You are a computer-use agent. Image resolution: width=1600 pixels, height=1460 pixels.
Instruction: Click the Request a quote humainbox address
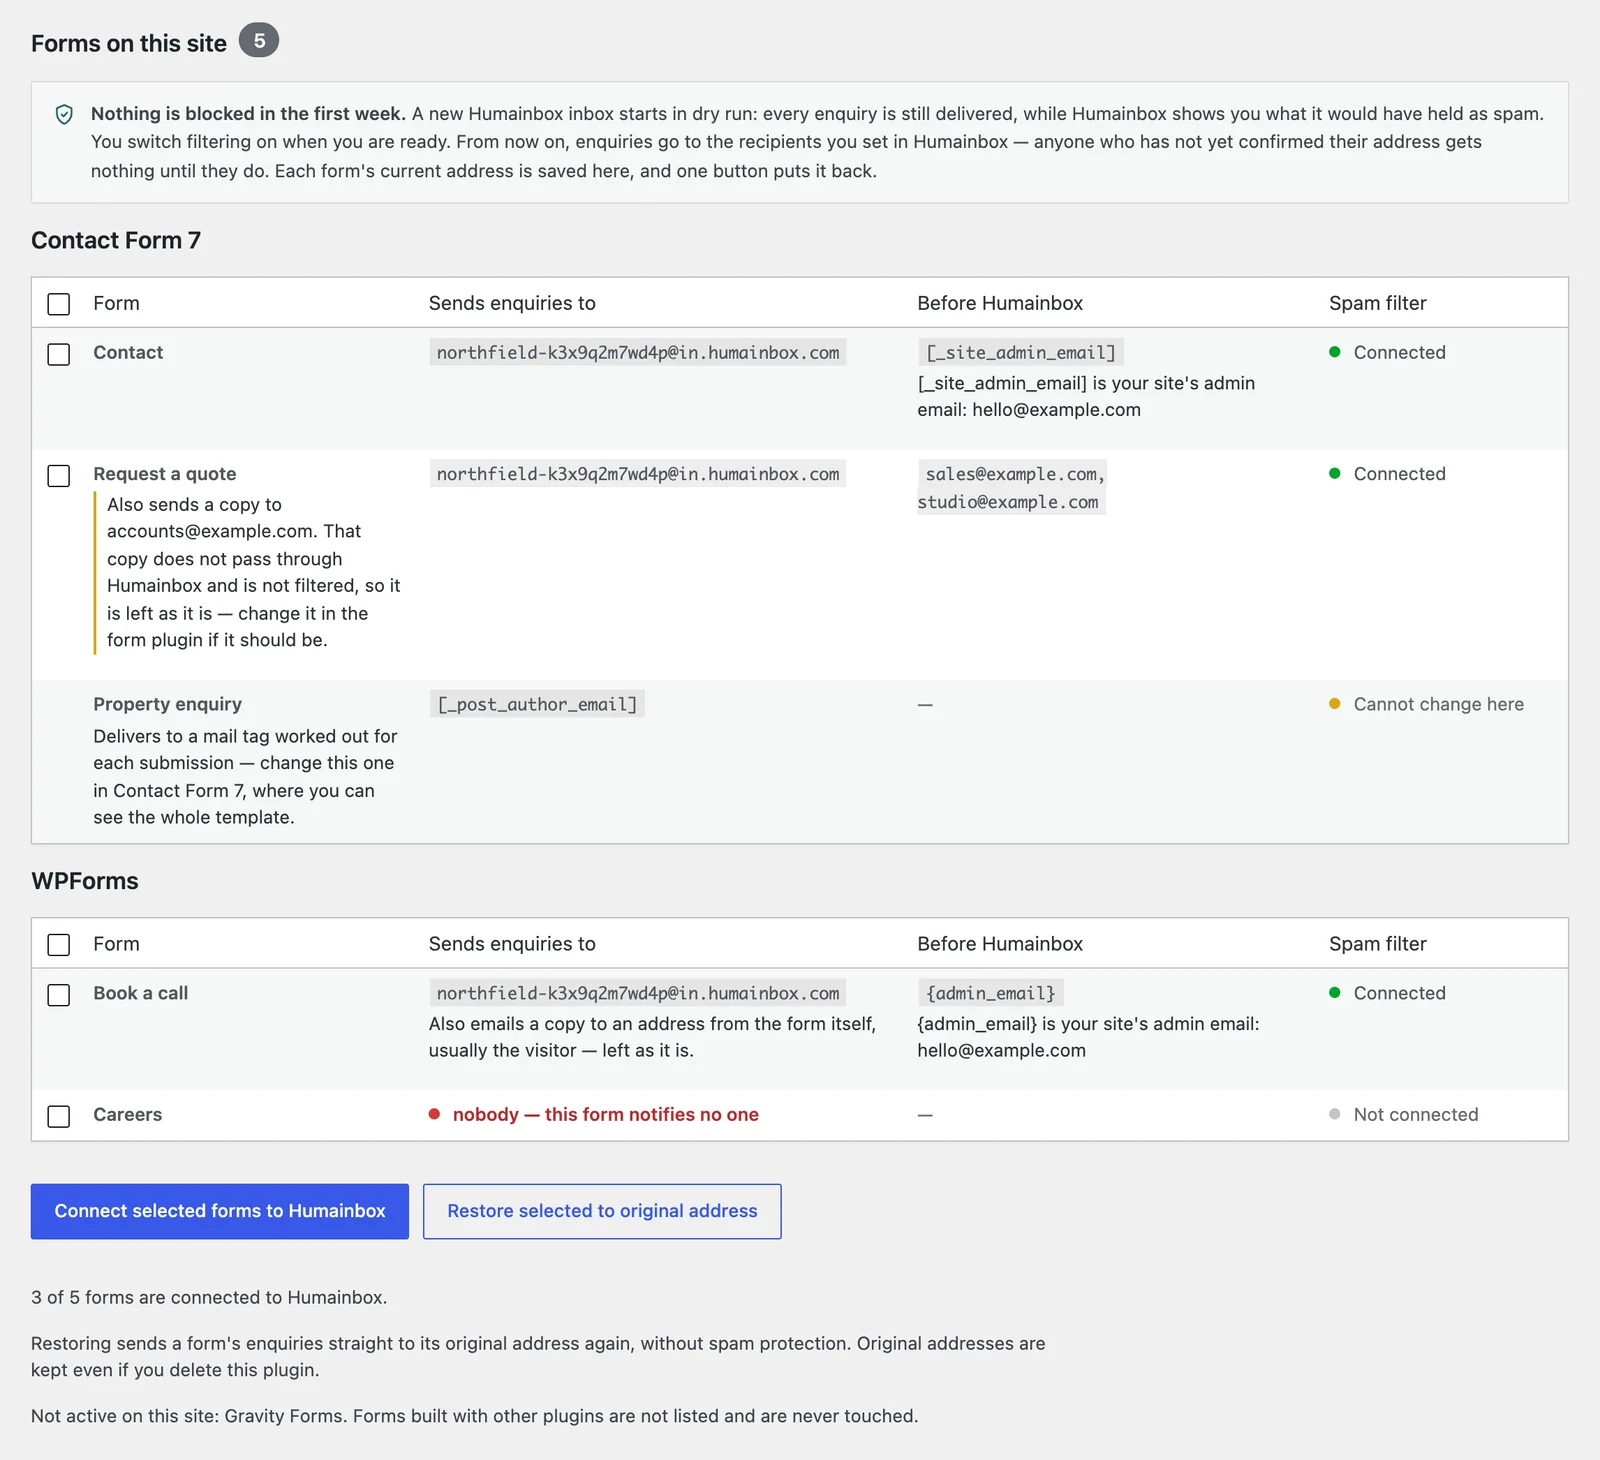[638, 474]
